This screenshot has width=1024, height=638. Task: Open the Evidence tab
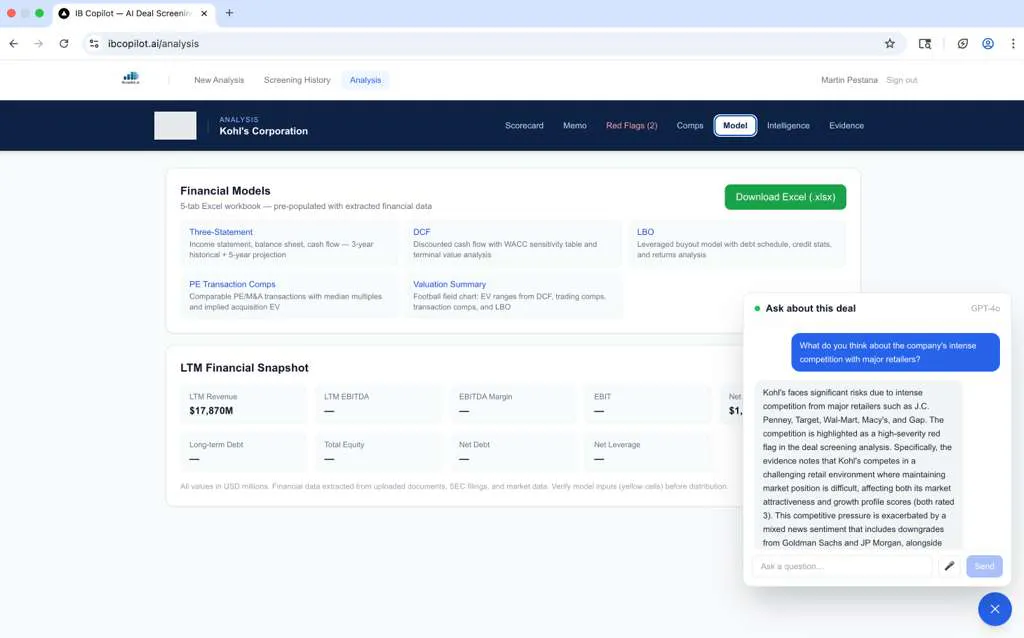(x=846, y=125)
